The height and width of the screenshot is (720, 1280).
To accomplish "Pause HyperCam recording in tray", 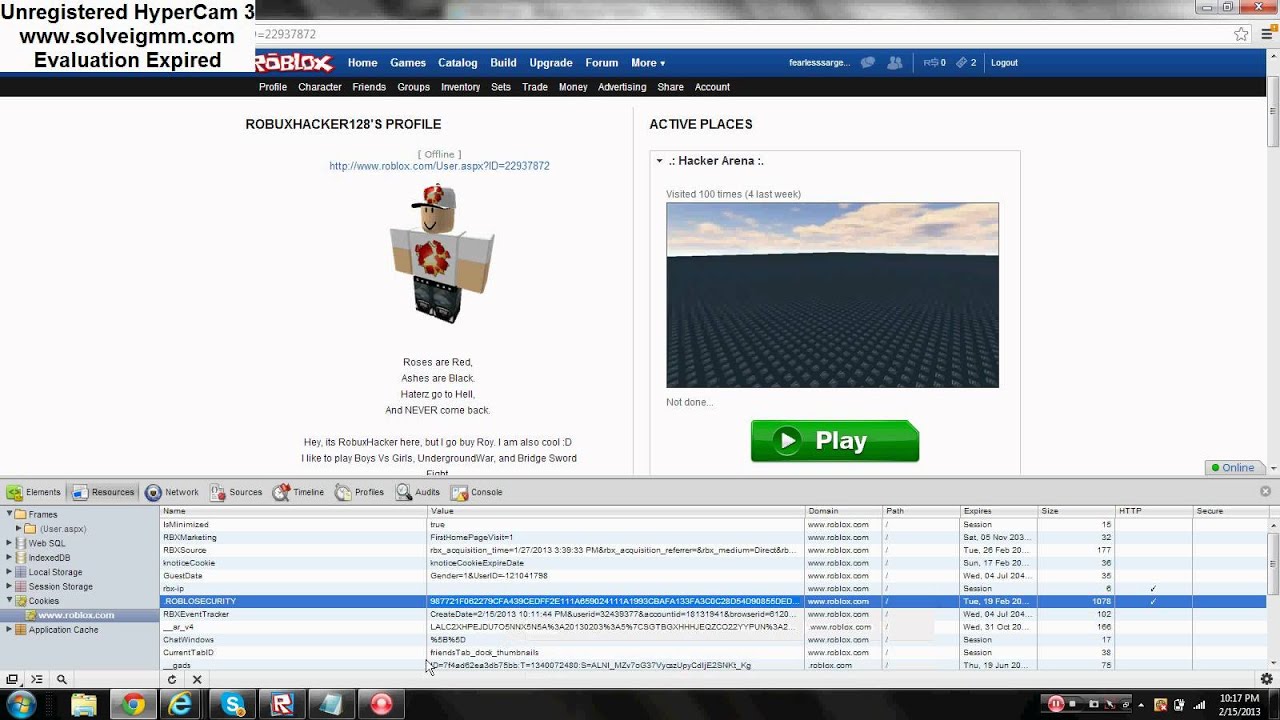I will [x=1055, y=704].
